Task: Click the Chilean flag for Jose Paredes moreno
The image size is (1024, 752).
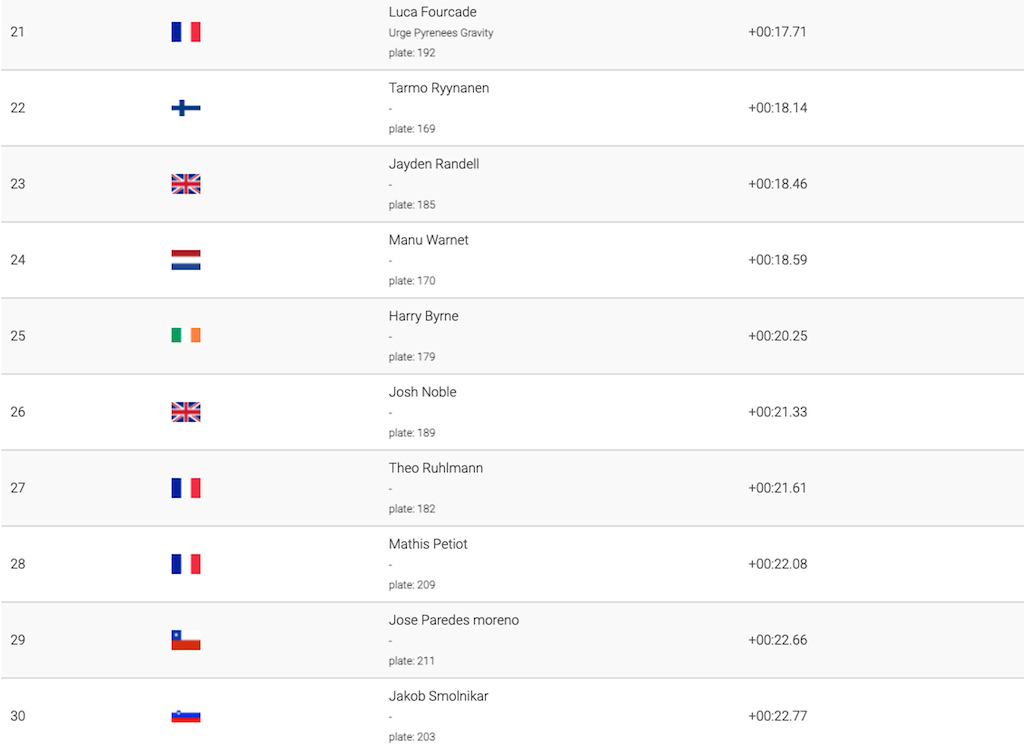Action: [x=185, y=640]
